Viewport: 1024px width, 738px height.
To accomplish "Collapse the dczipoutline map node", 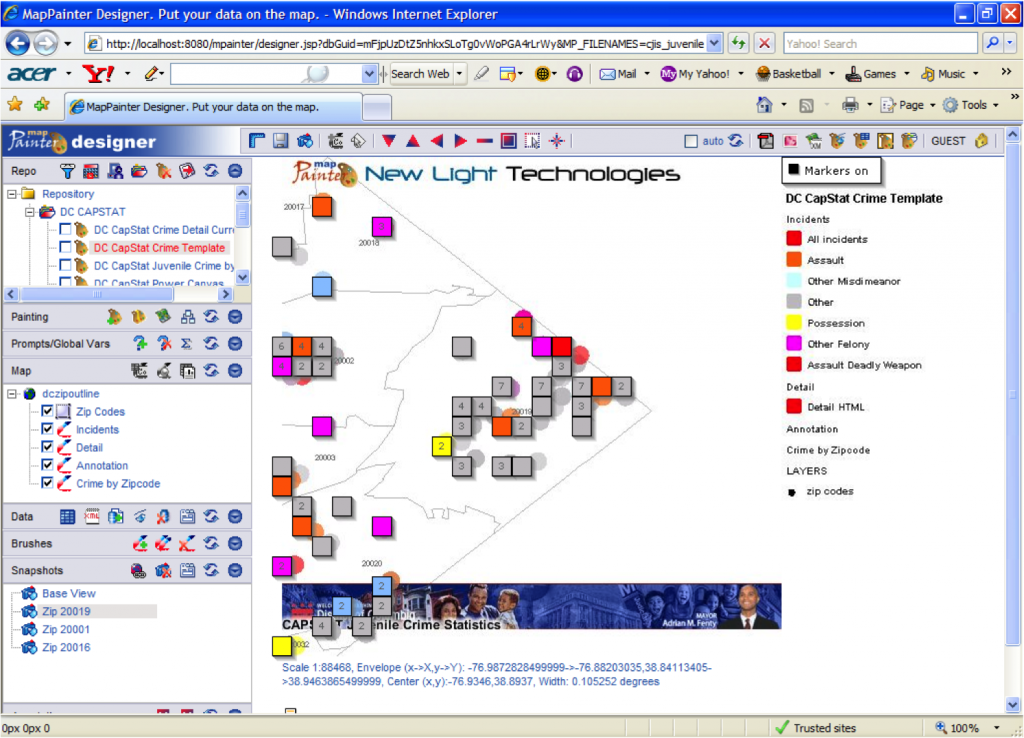I will [x=12, y=394].
